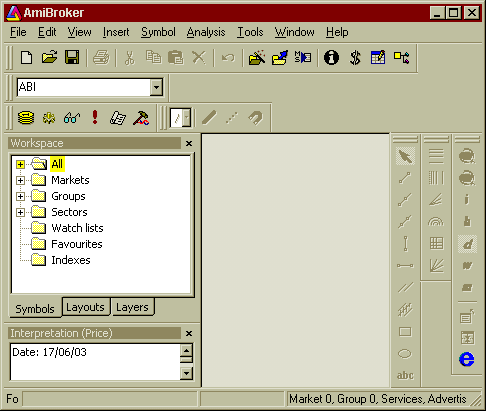Screen dimensions: 486x411
Task: Expand the Sectors tree node
Action: (x=20, y=212)
